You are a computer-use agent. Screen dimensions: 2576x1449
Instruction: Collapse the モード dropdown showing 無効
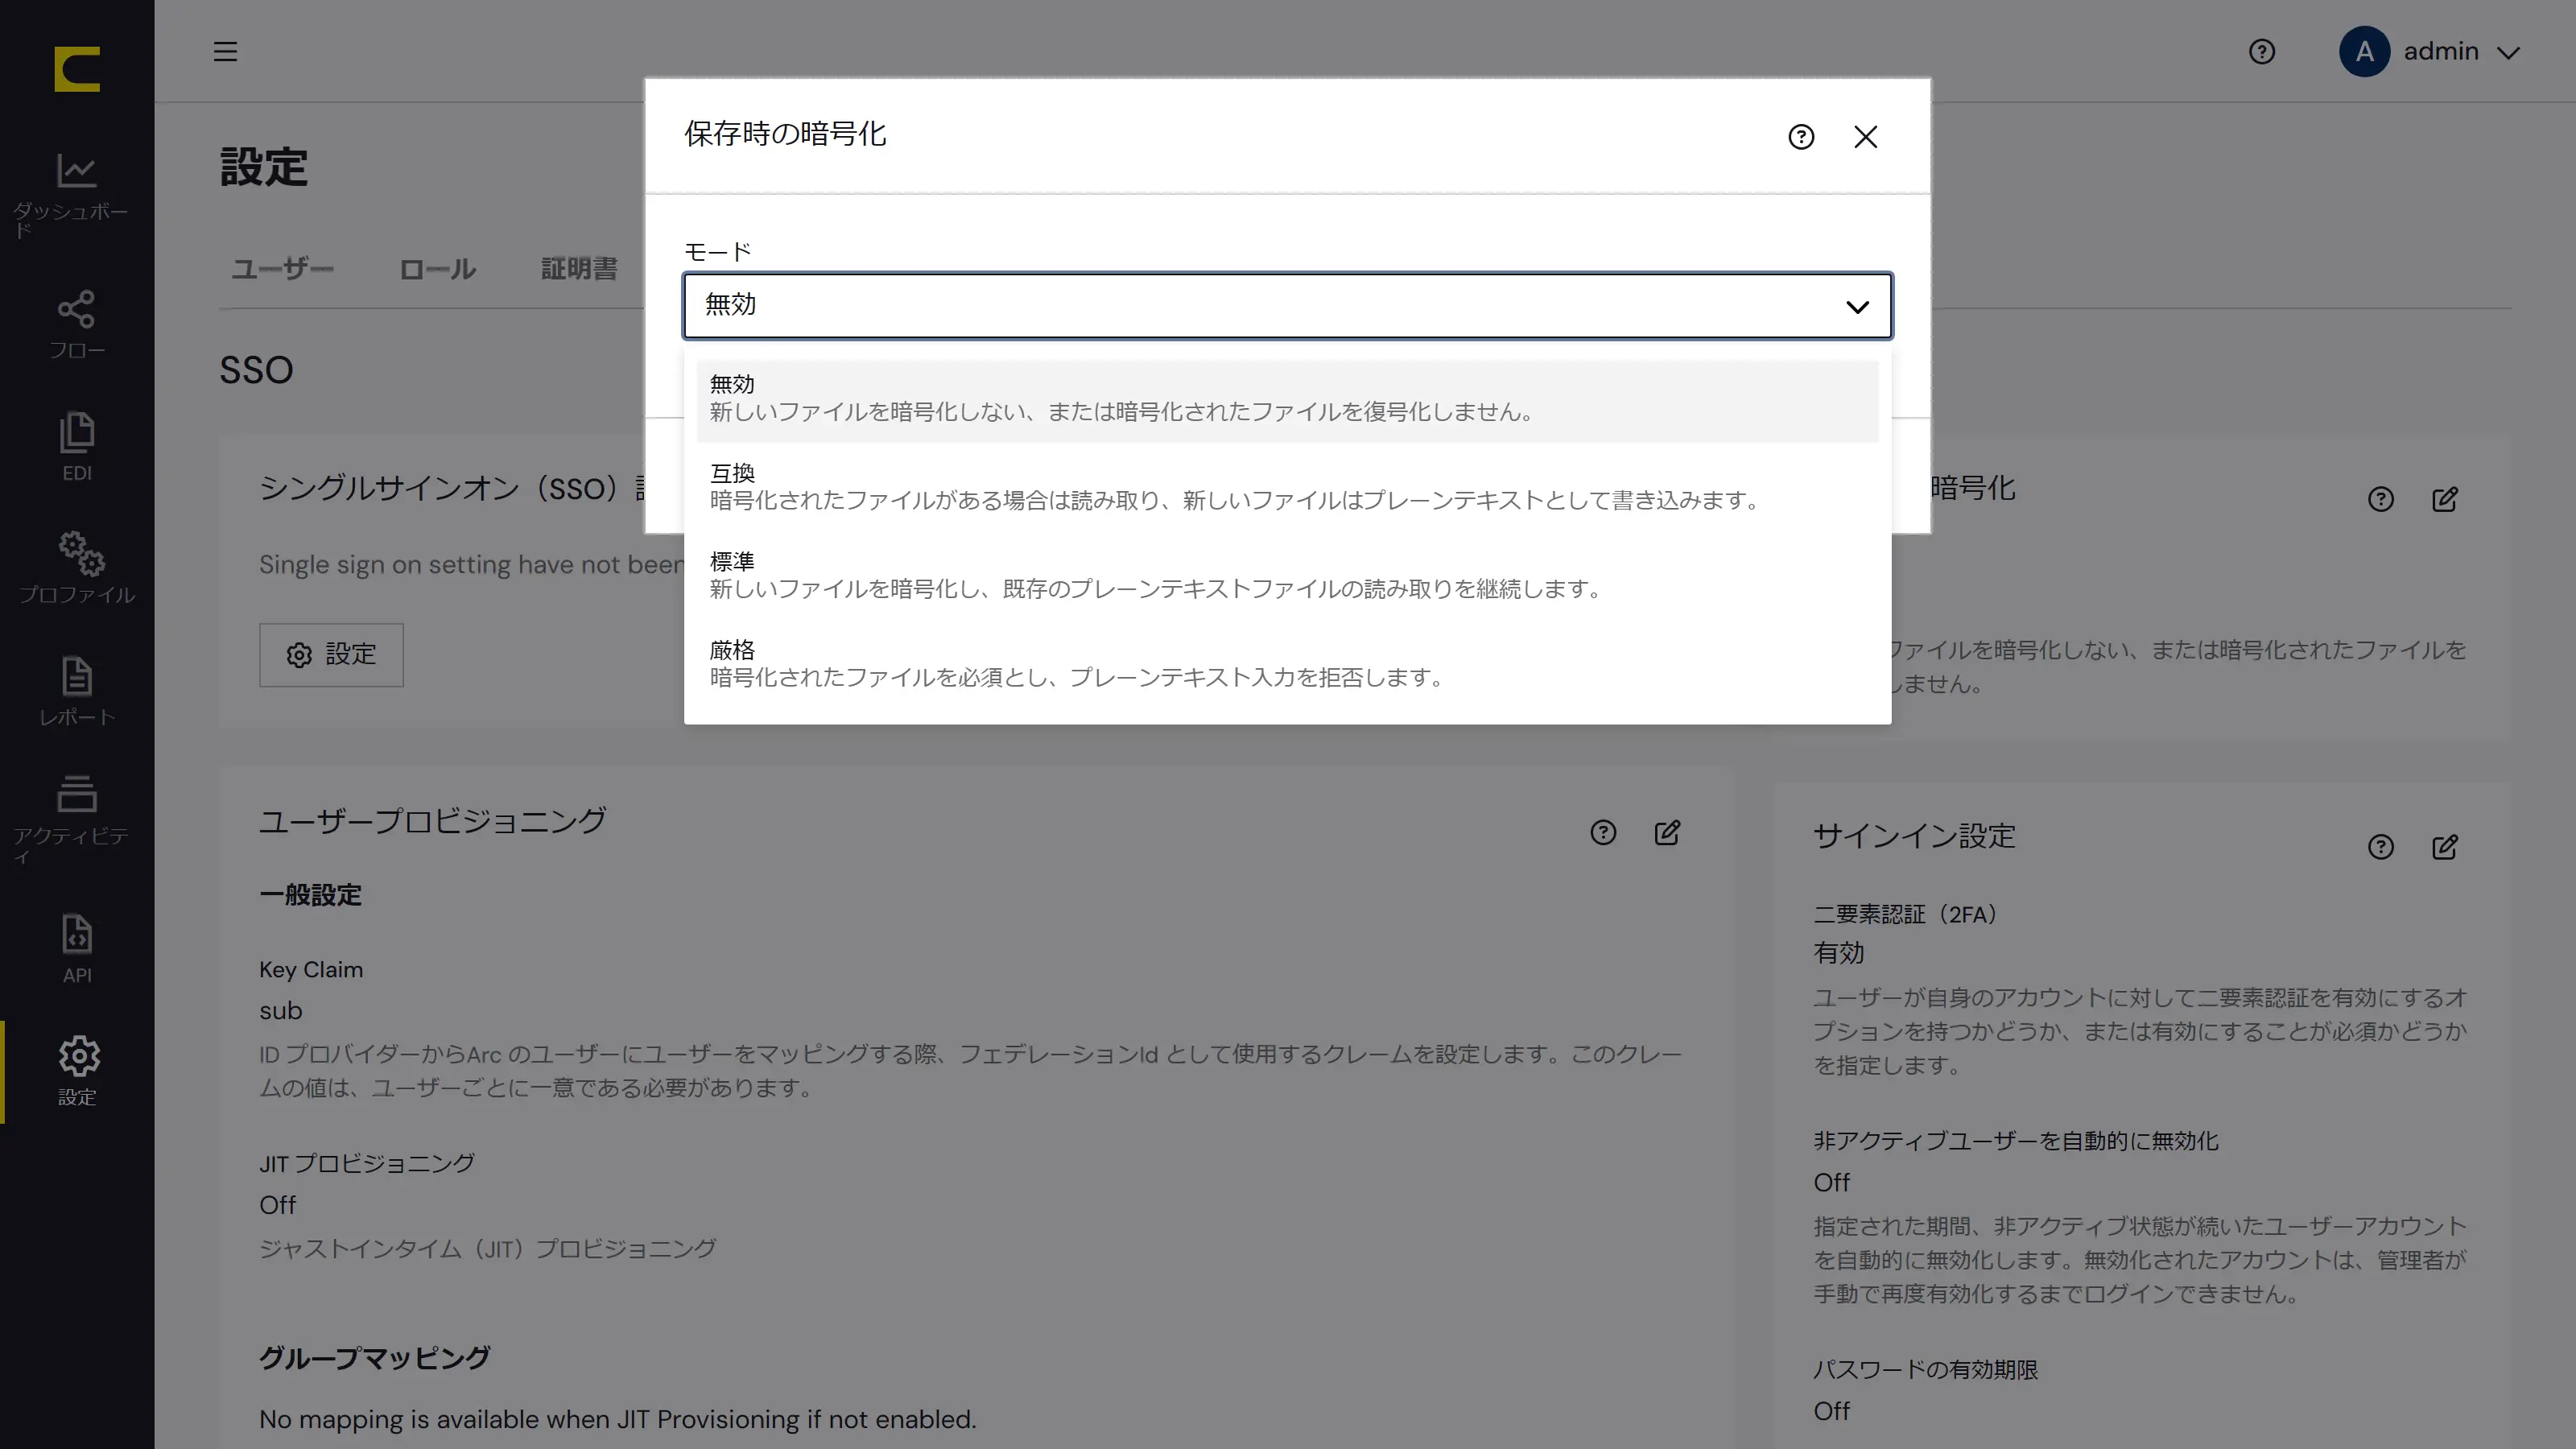coord(1287,305)
